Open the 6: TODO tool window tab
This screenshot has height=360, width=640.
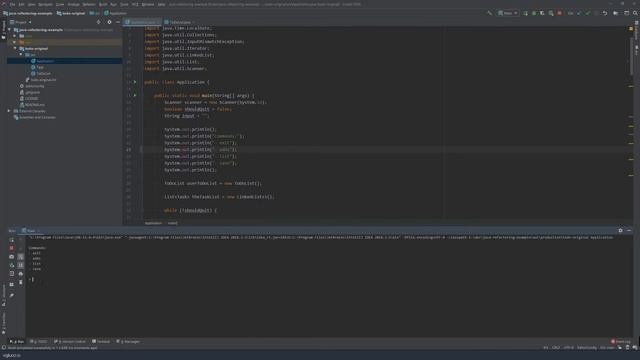point(39,342)
